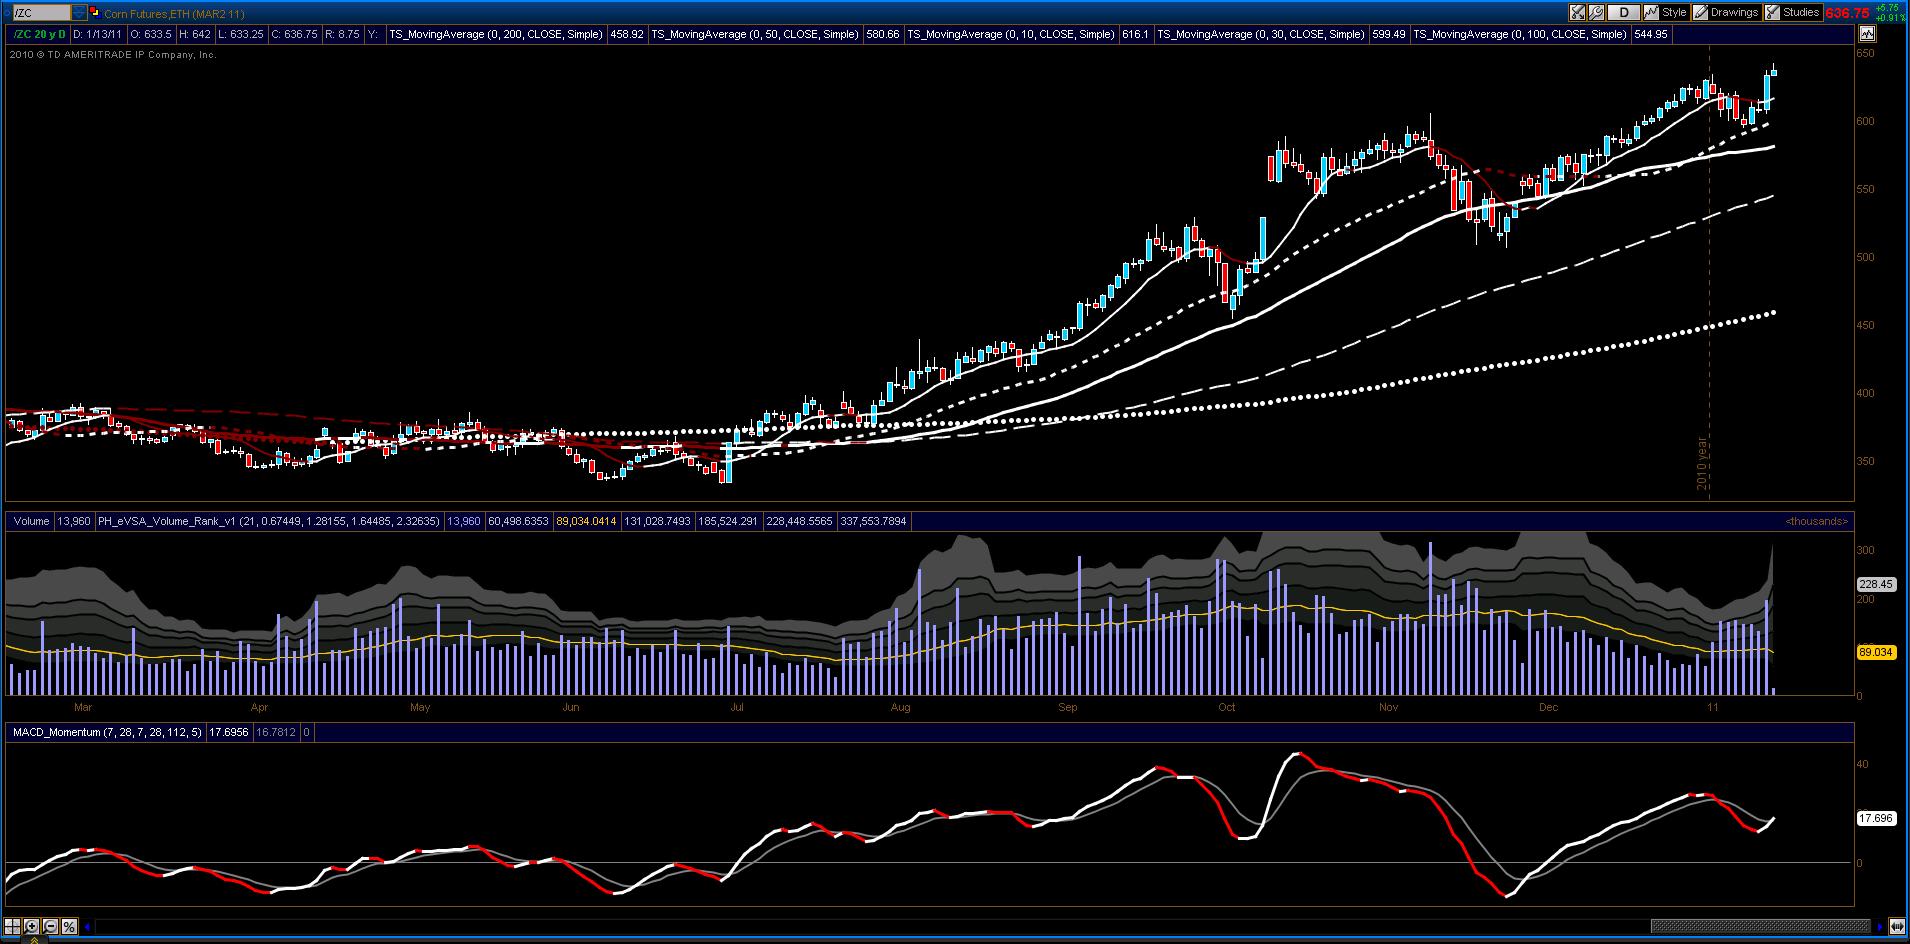Viewport: 1910px width, 944px height.
Task: Click the 'H: 642' high value
Action: [x=195, y=34]
